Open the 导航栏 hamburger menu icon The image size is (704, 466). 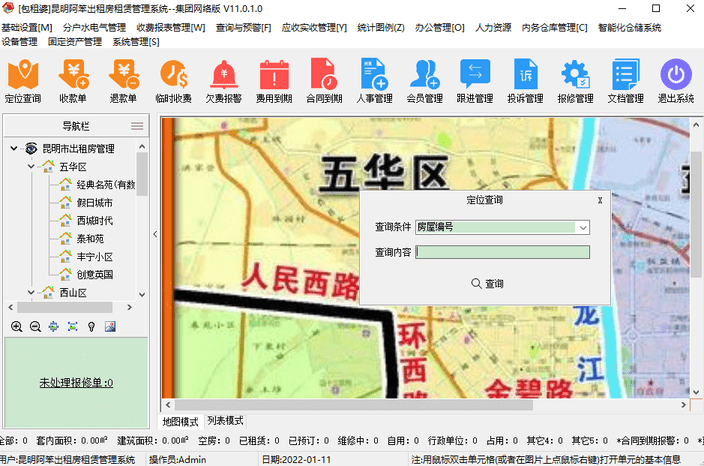[137, 126]
